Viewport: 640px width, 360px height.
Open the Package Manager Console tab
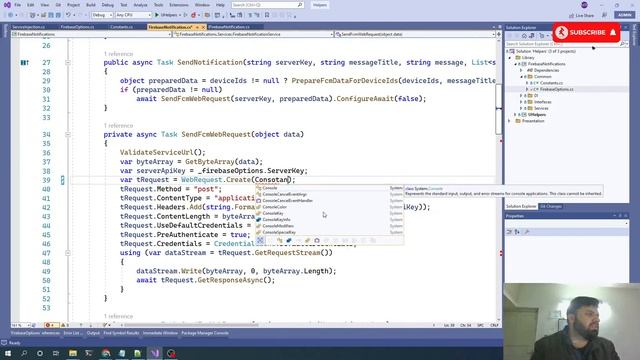pos(205,333)
